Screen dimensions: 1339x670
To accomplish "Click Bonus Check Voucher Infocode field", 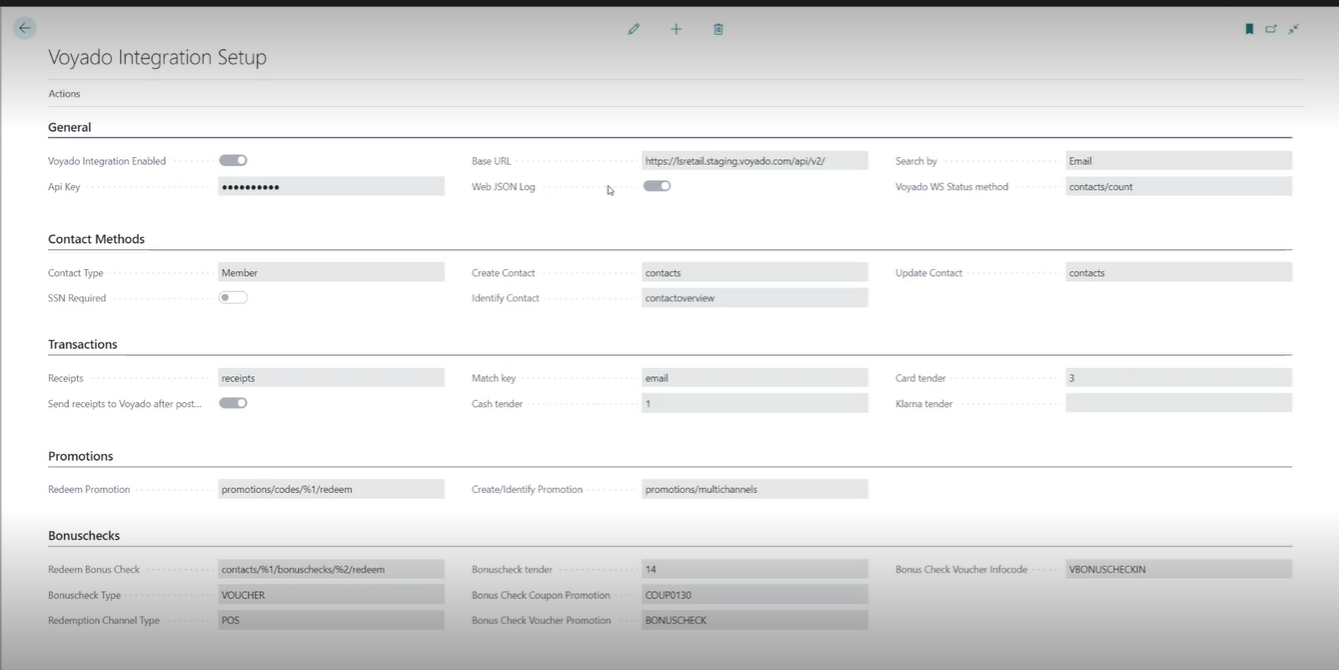I will click(1179, 570).
